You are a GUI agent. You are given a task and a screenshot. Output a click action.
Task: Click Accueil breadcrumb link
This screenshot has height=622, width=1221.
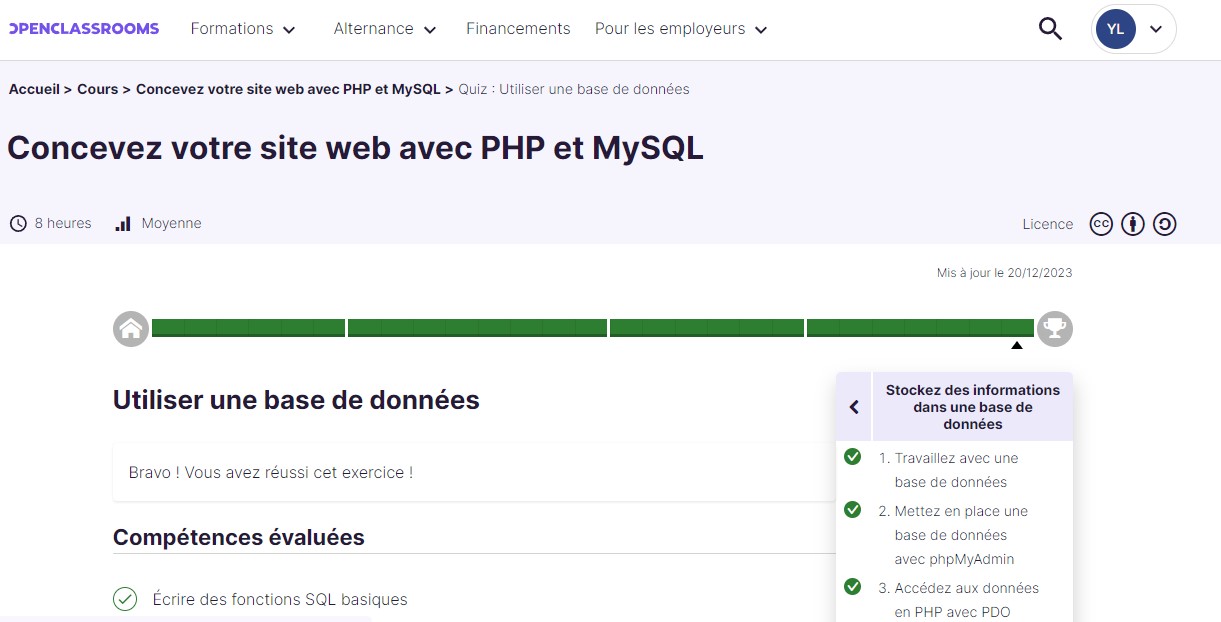pyautogui.click(x=34, y=89)
